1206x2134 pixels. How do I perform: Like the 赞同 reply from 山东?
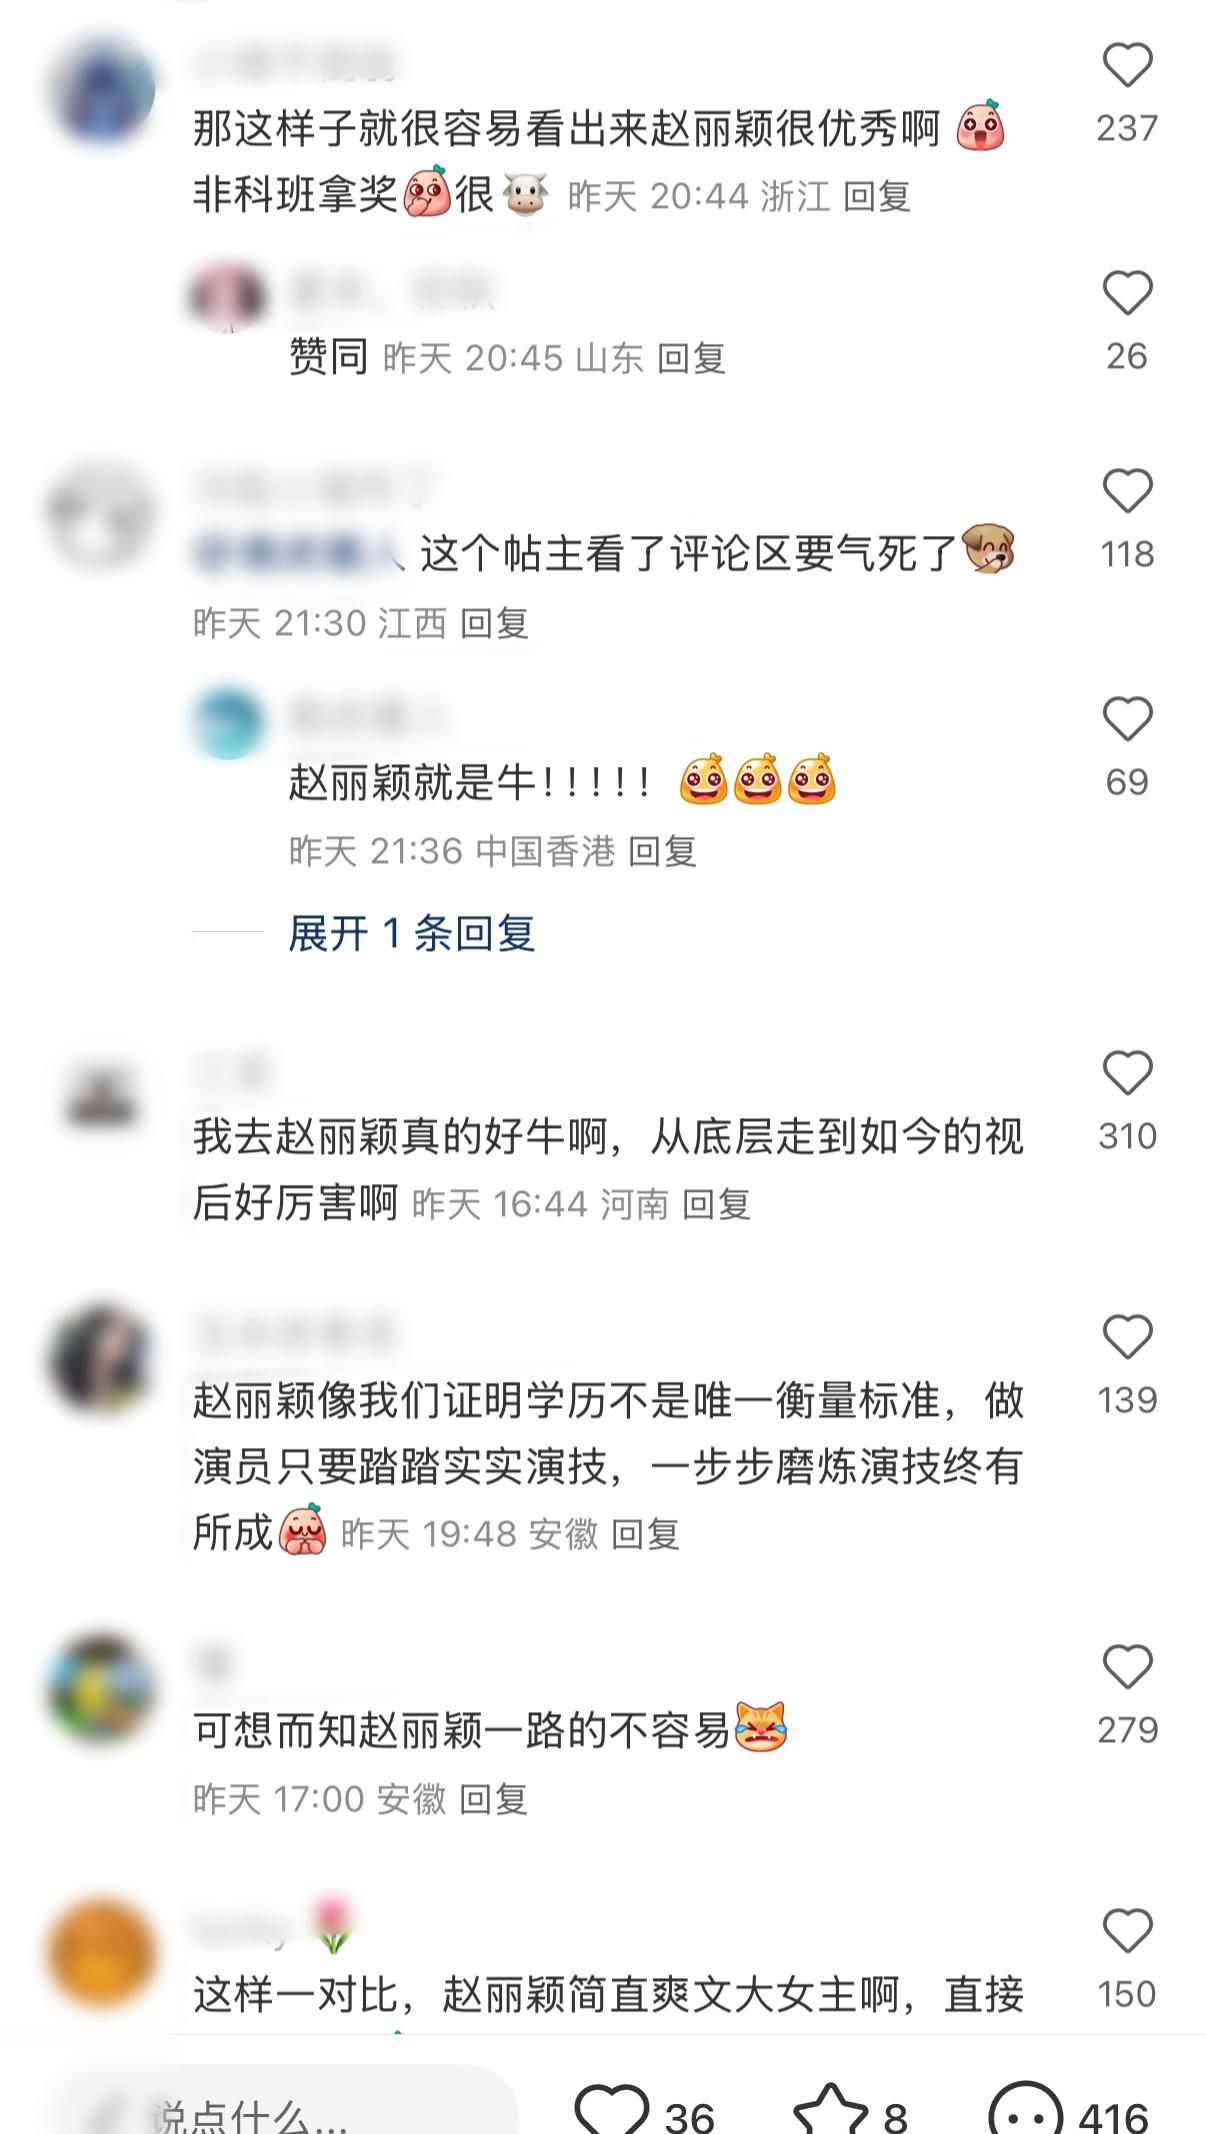tap(1127, 294)
